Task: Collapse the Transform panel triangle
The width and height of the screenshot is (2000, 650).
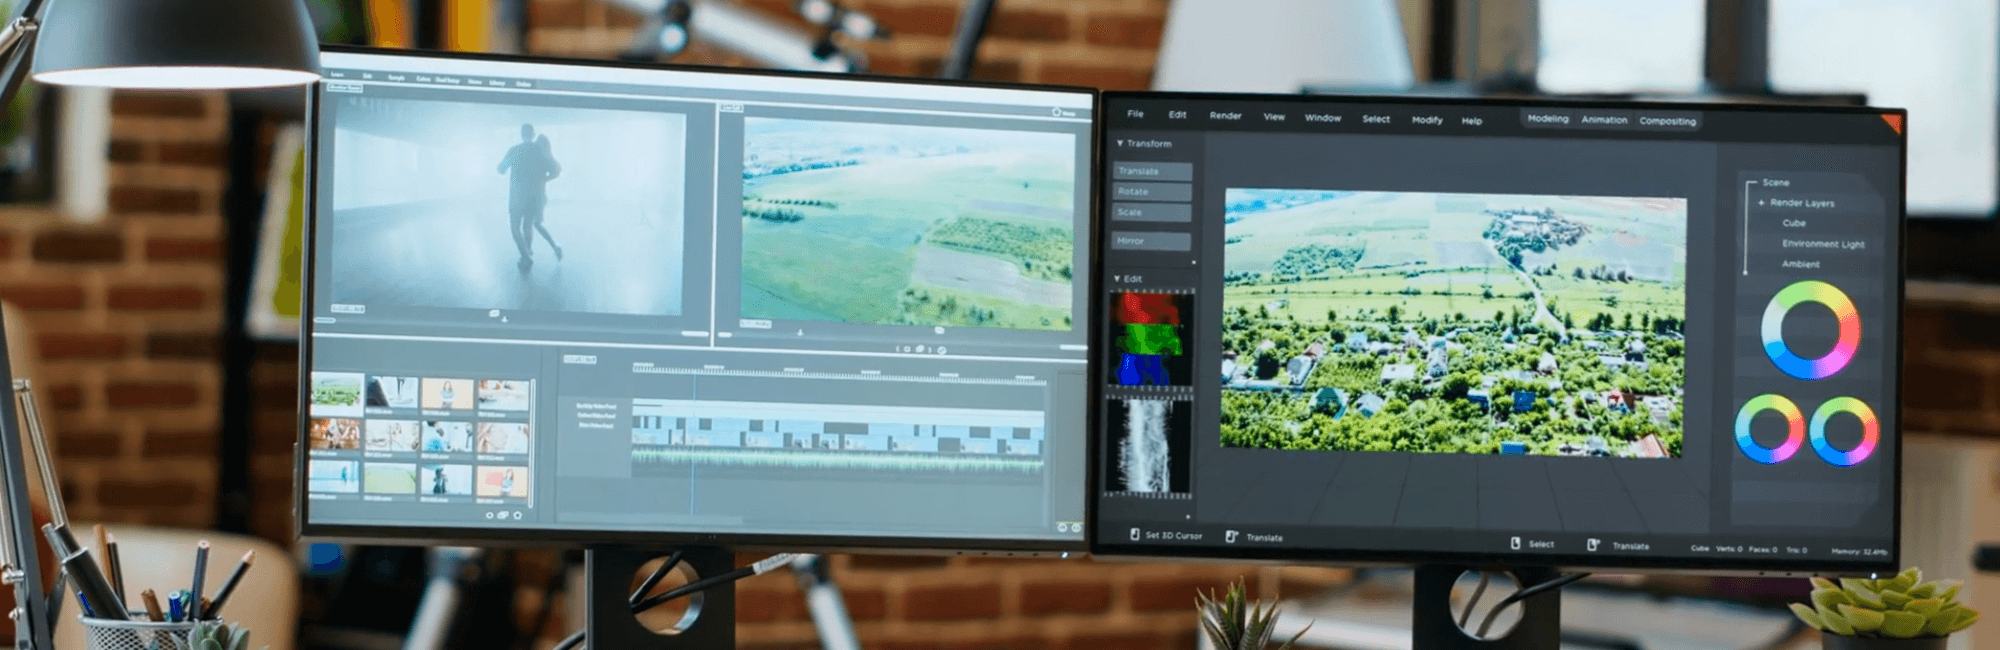Action: pos(1120,143)
